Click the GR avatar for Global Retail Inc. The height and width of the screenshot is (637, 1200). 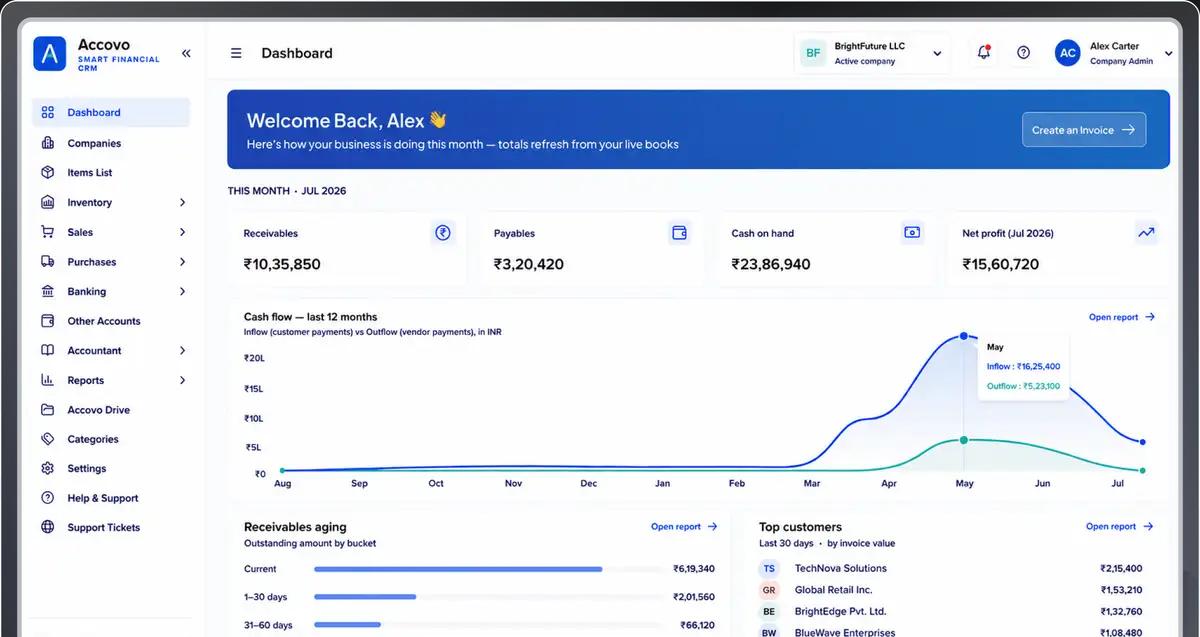[x=769, y=590]
